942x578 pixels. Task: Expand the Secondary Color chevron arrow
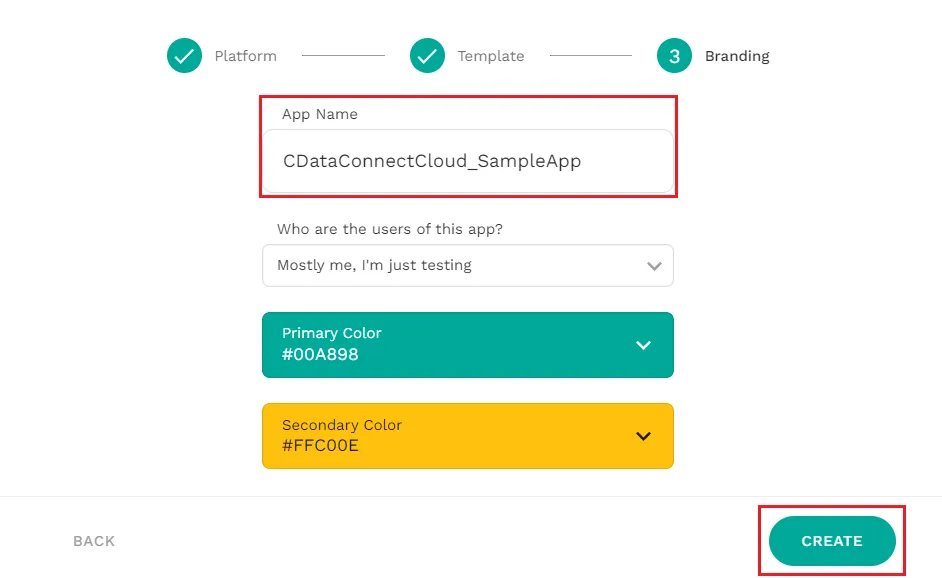pos(643,436)
